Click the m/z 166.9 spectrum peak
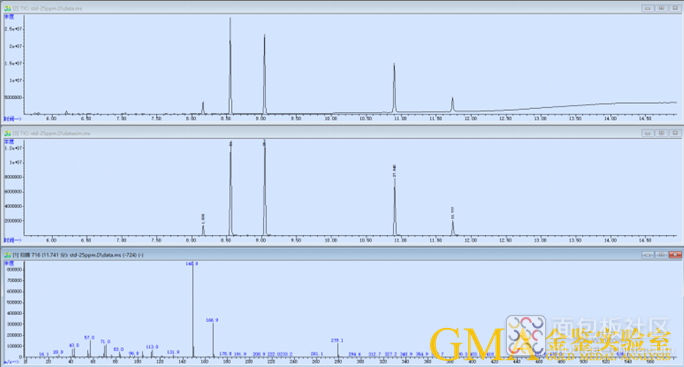Screen dimensions: 684x367 [x=213, y=340]
